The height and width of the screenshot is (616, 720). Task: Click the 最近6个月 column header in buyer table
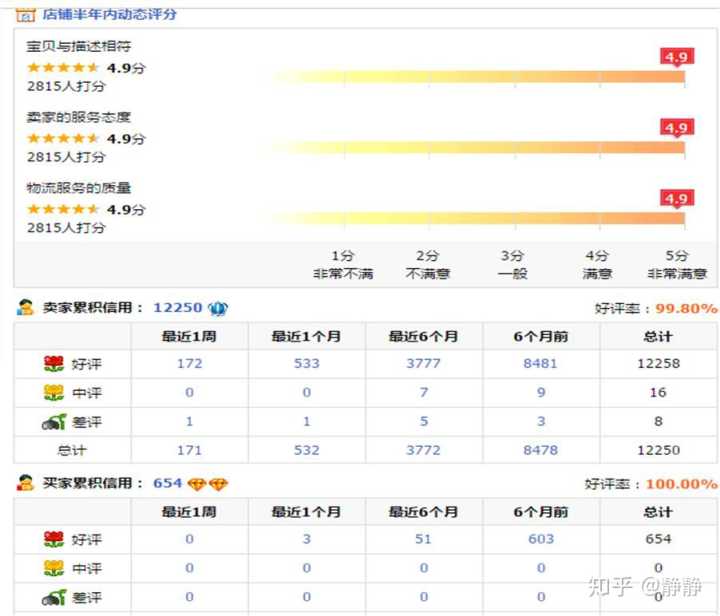click(x=423, y=512)
